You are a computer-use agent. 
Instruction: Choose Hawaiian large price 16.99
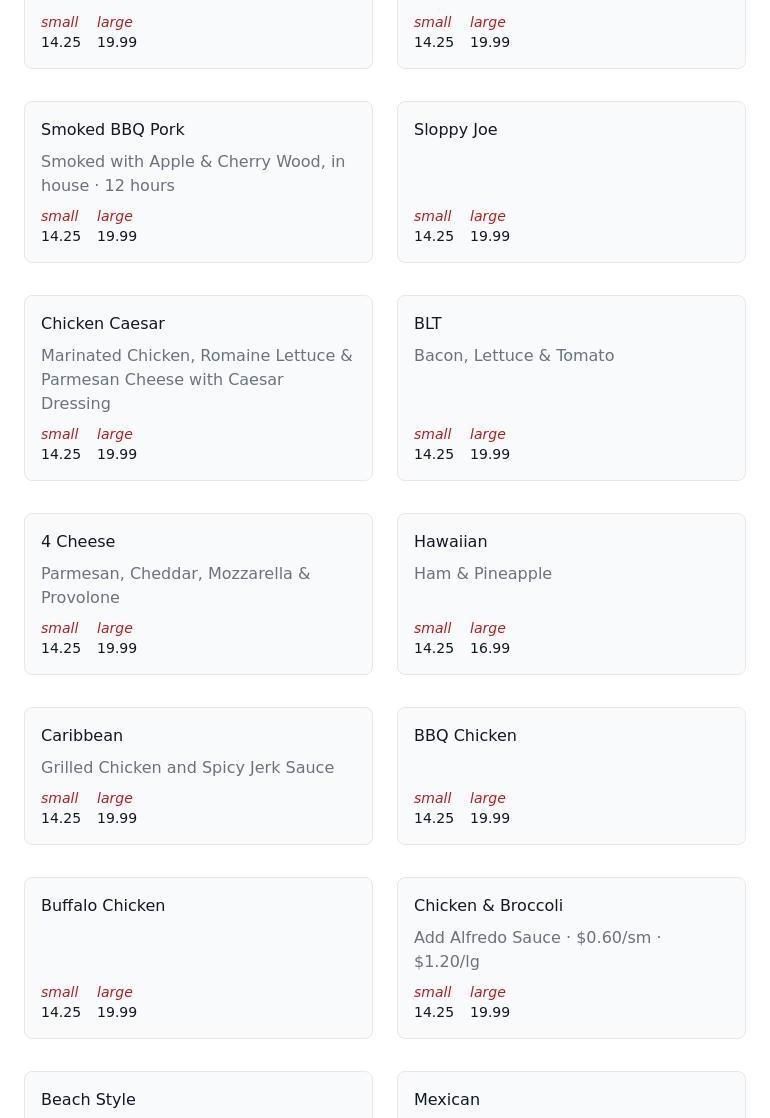(490, 648)
